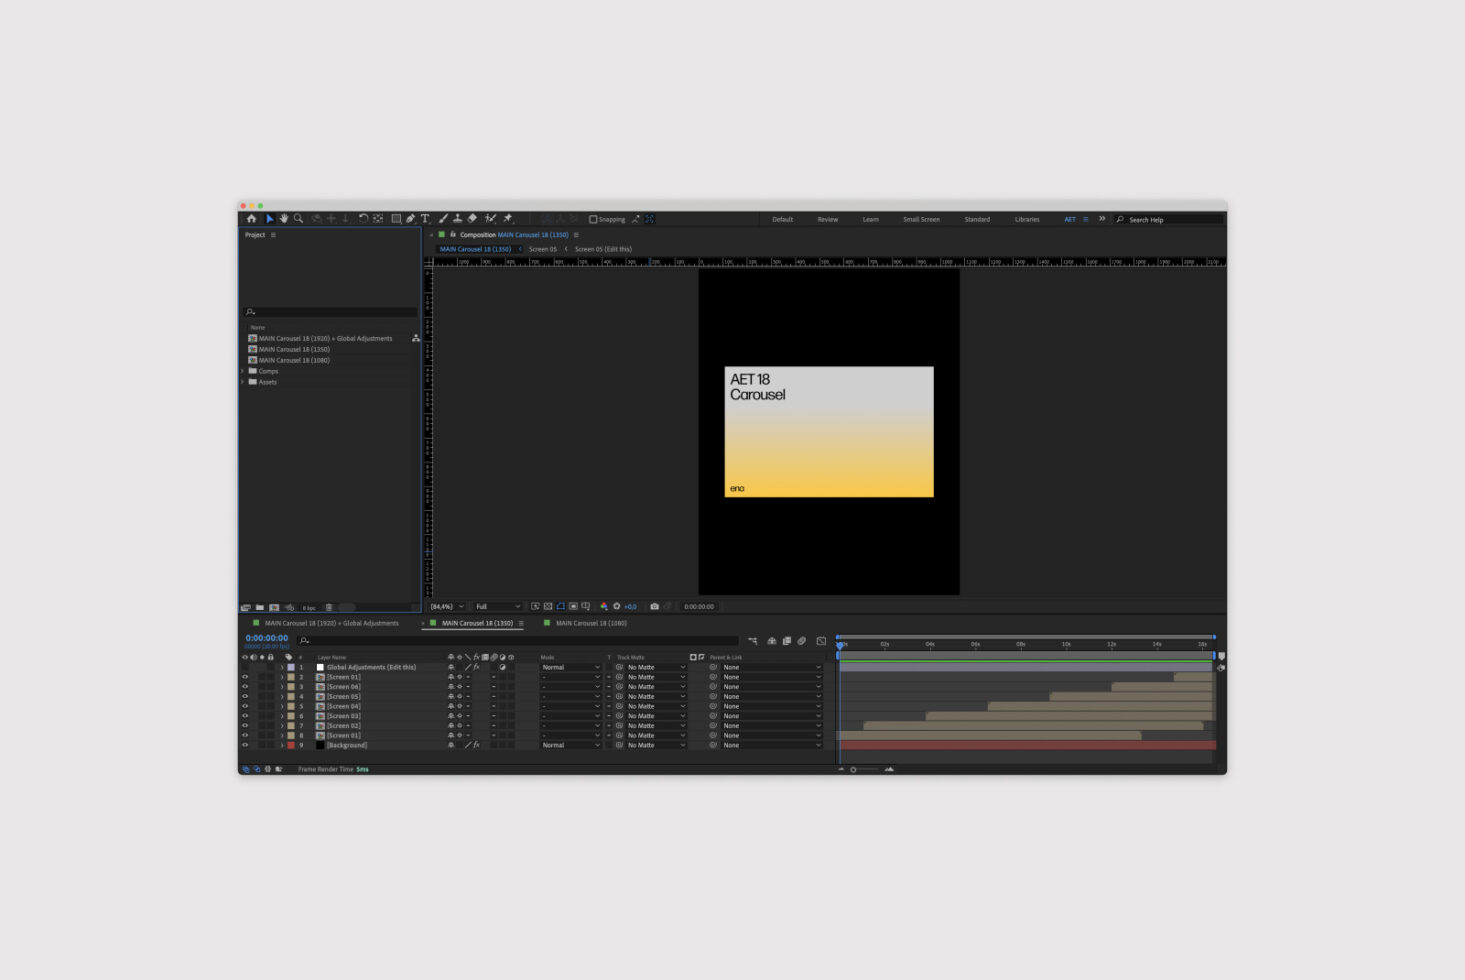Open the Composition panel menu icon
Screen dimensions: 1465x980
click(x=576, y=235)
